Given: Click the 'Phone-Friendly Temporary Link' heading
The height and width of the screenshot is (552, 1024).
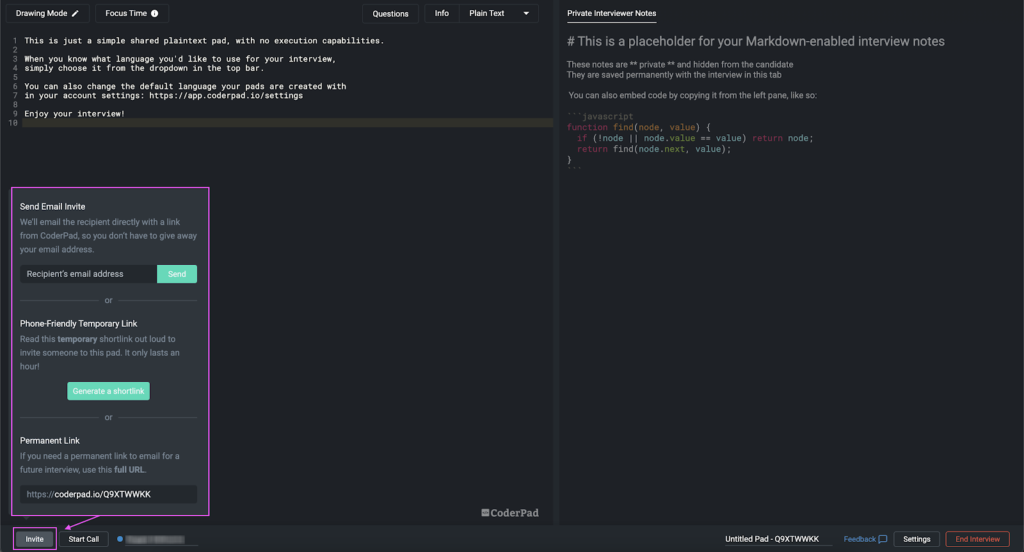Looking at the screenshot, I should [x=78, y=323].
